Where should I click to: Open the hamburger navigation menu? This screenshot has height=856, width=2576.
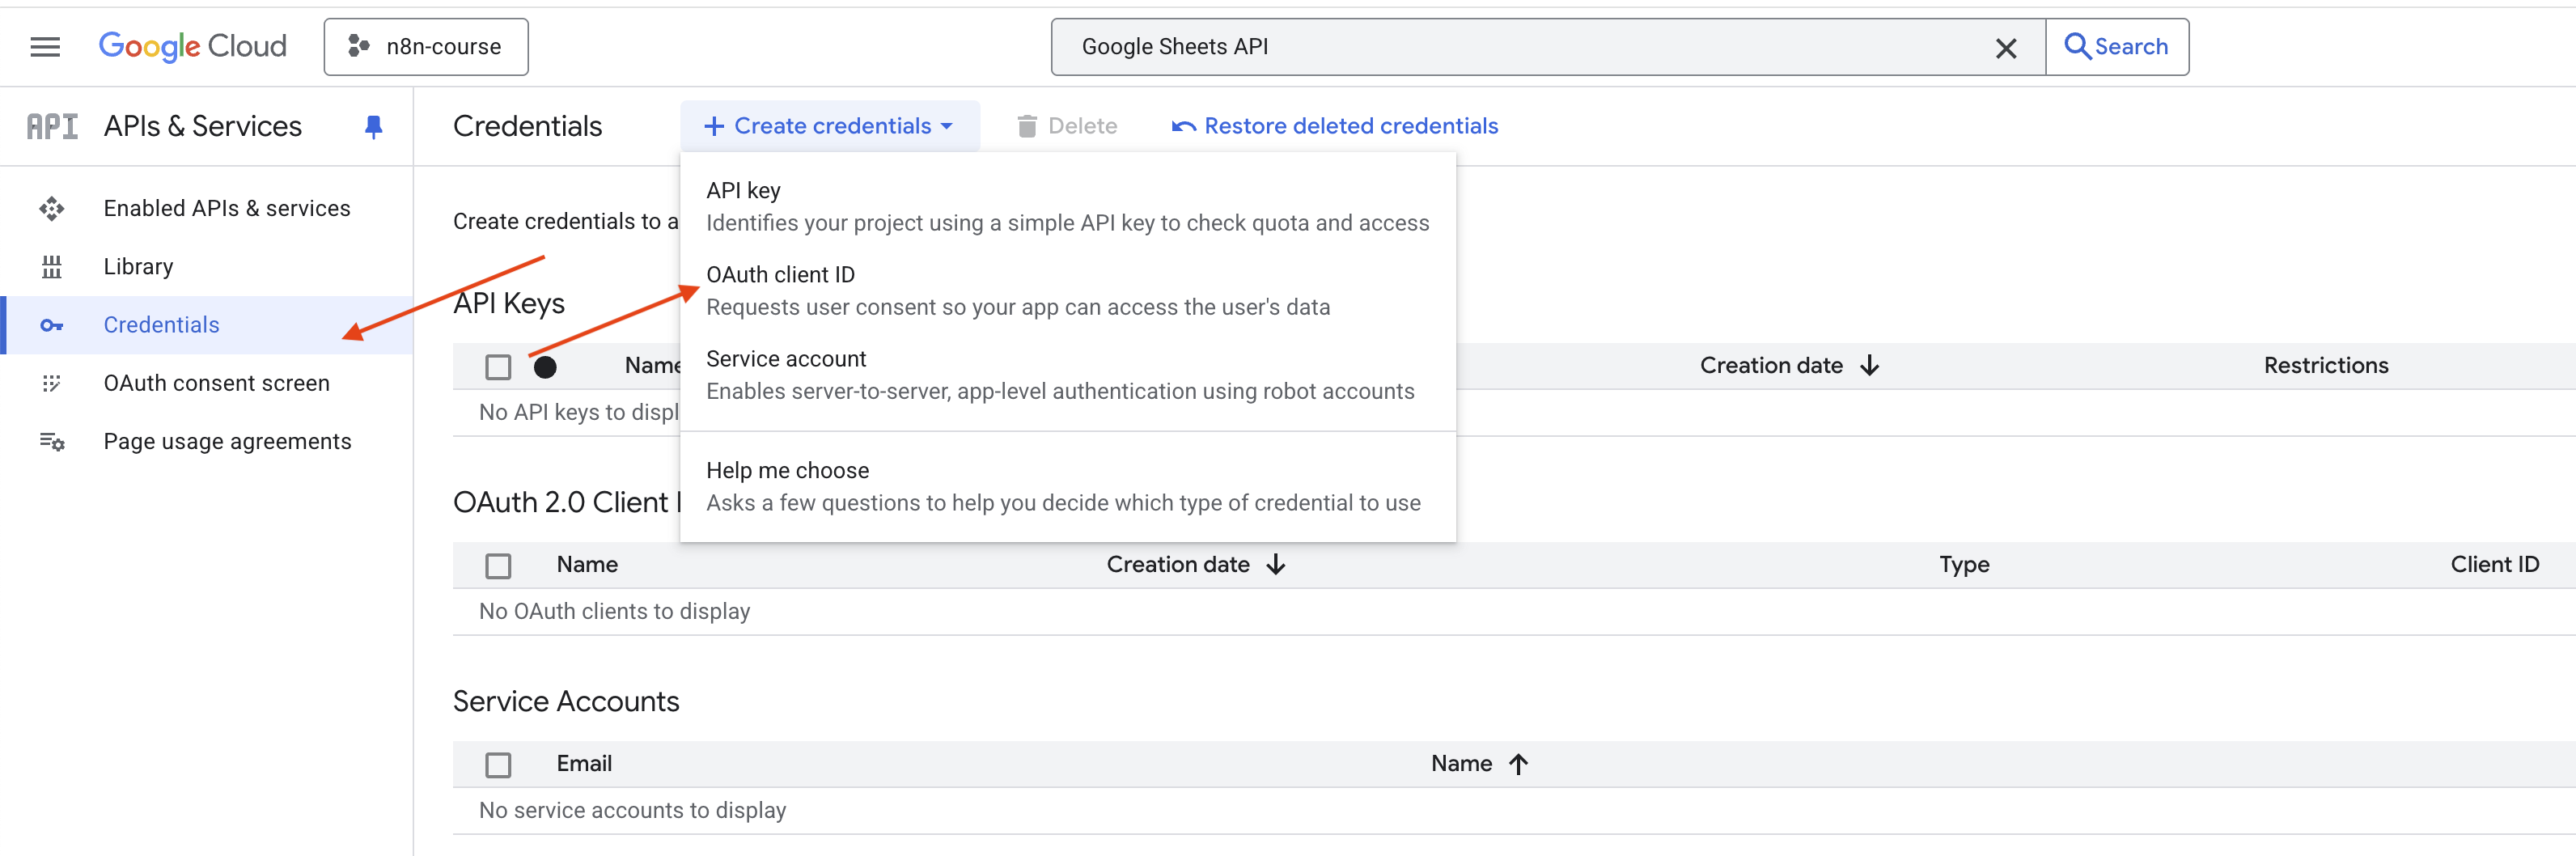45,47
